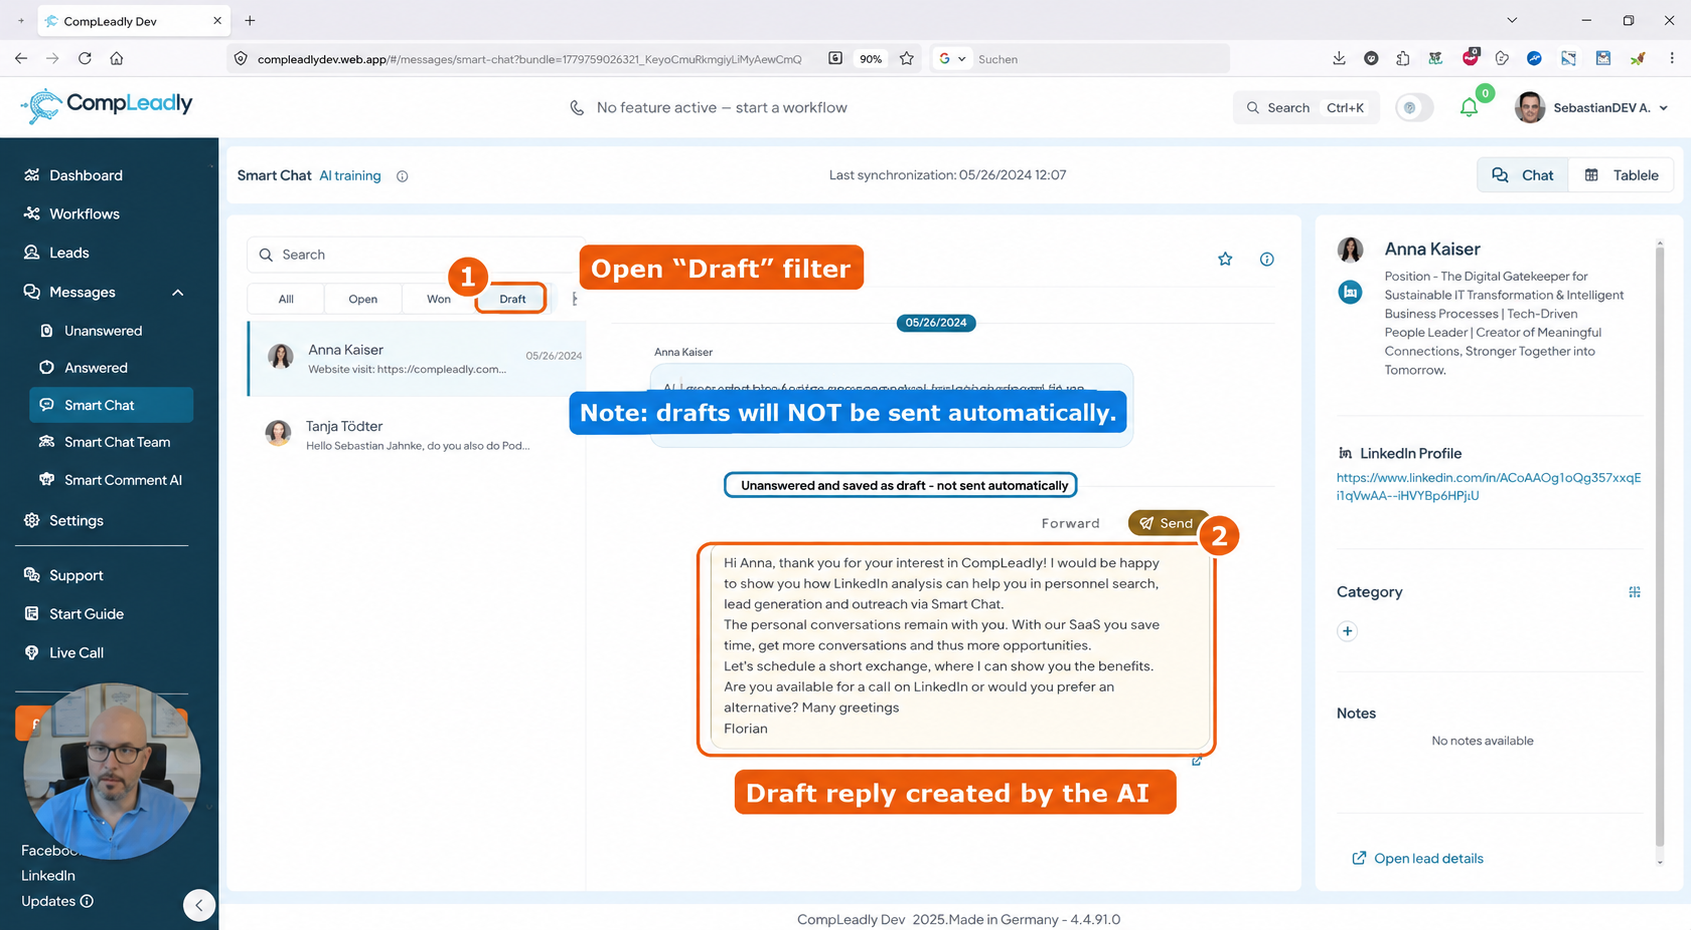Image resolution: width=1691 pixels, height=930 pixels.
Task: Open Anna Kaiser's LinkedIn profile URL
Action: point(1488,486)
